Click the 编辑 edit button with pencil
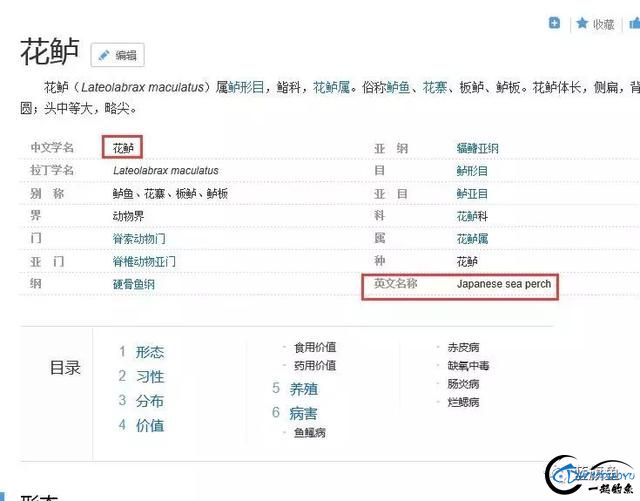The height and width of the screenshot is (501, 640). [118, 55]
